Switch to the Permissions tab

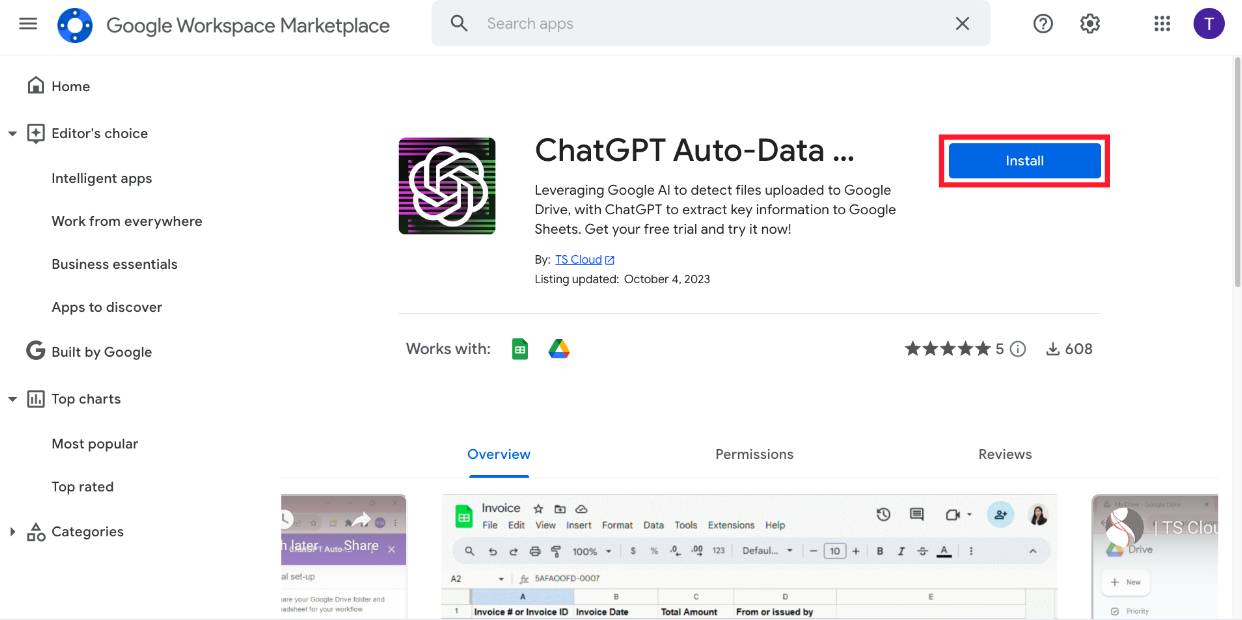tap(754, 454)
